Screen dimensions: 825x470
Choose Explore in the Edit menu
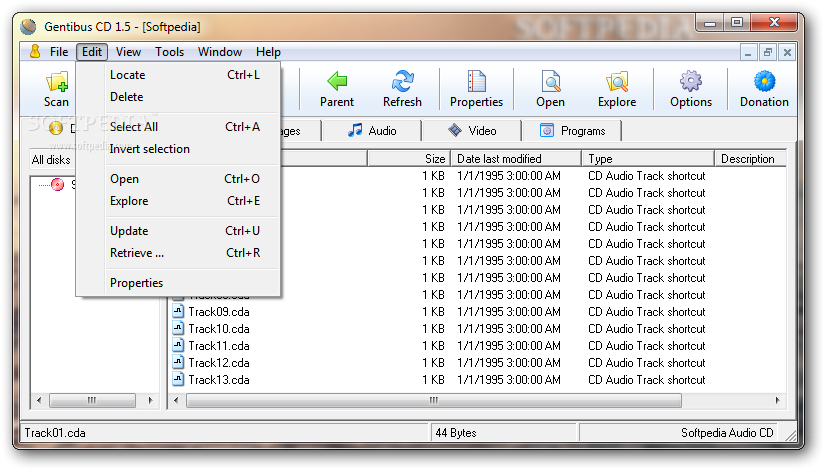click(178, 201)
